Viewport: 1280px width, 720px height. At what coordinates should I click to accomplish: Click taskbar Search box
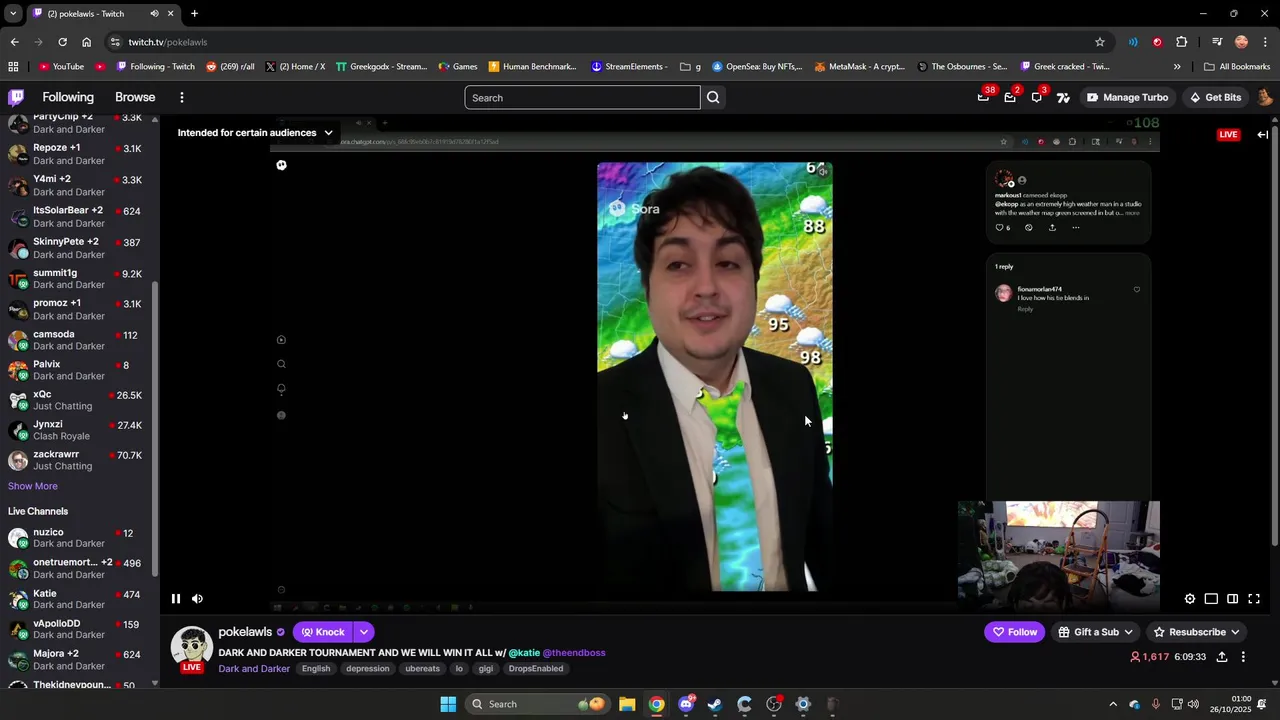(537, 704)
